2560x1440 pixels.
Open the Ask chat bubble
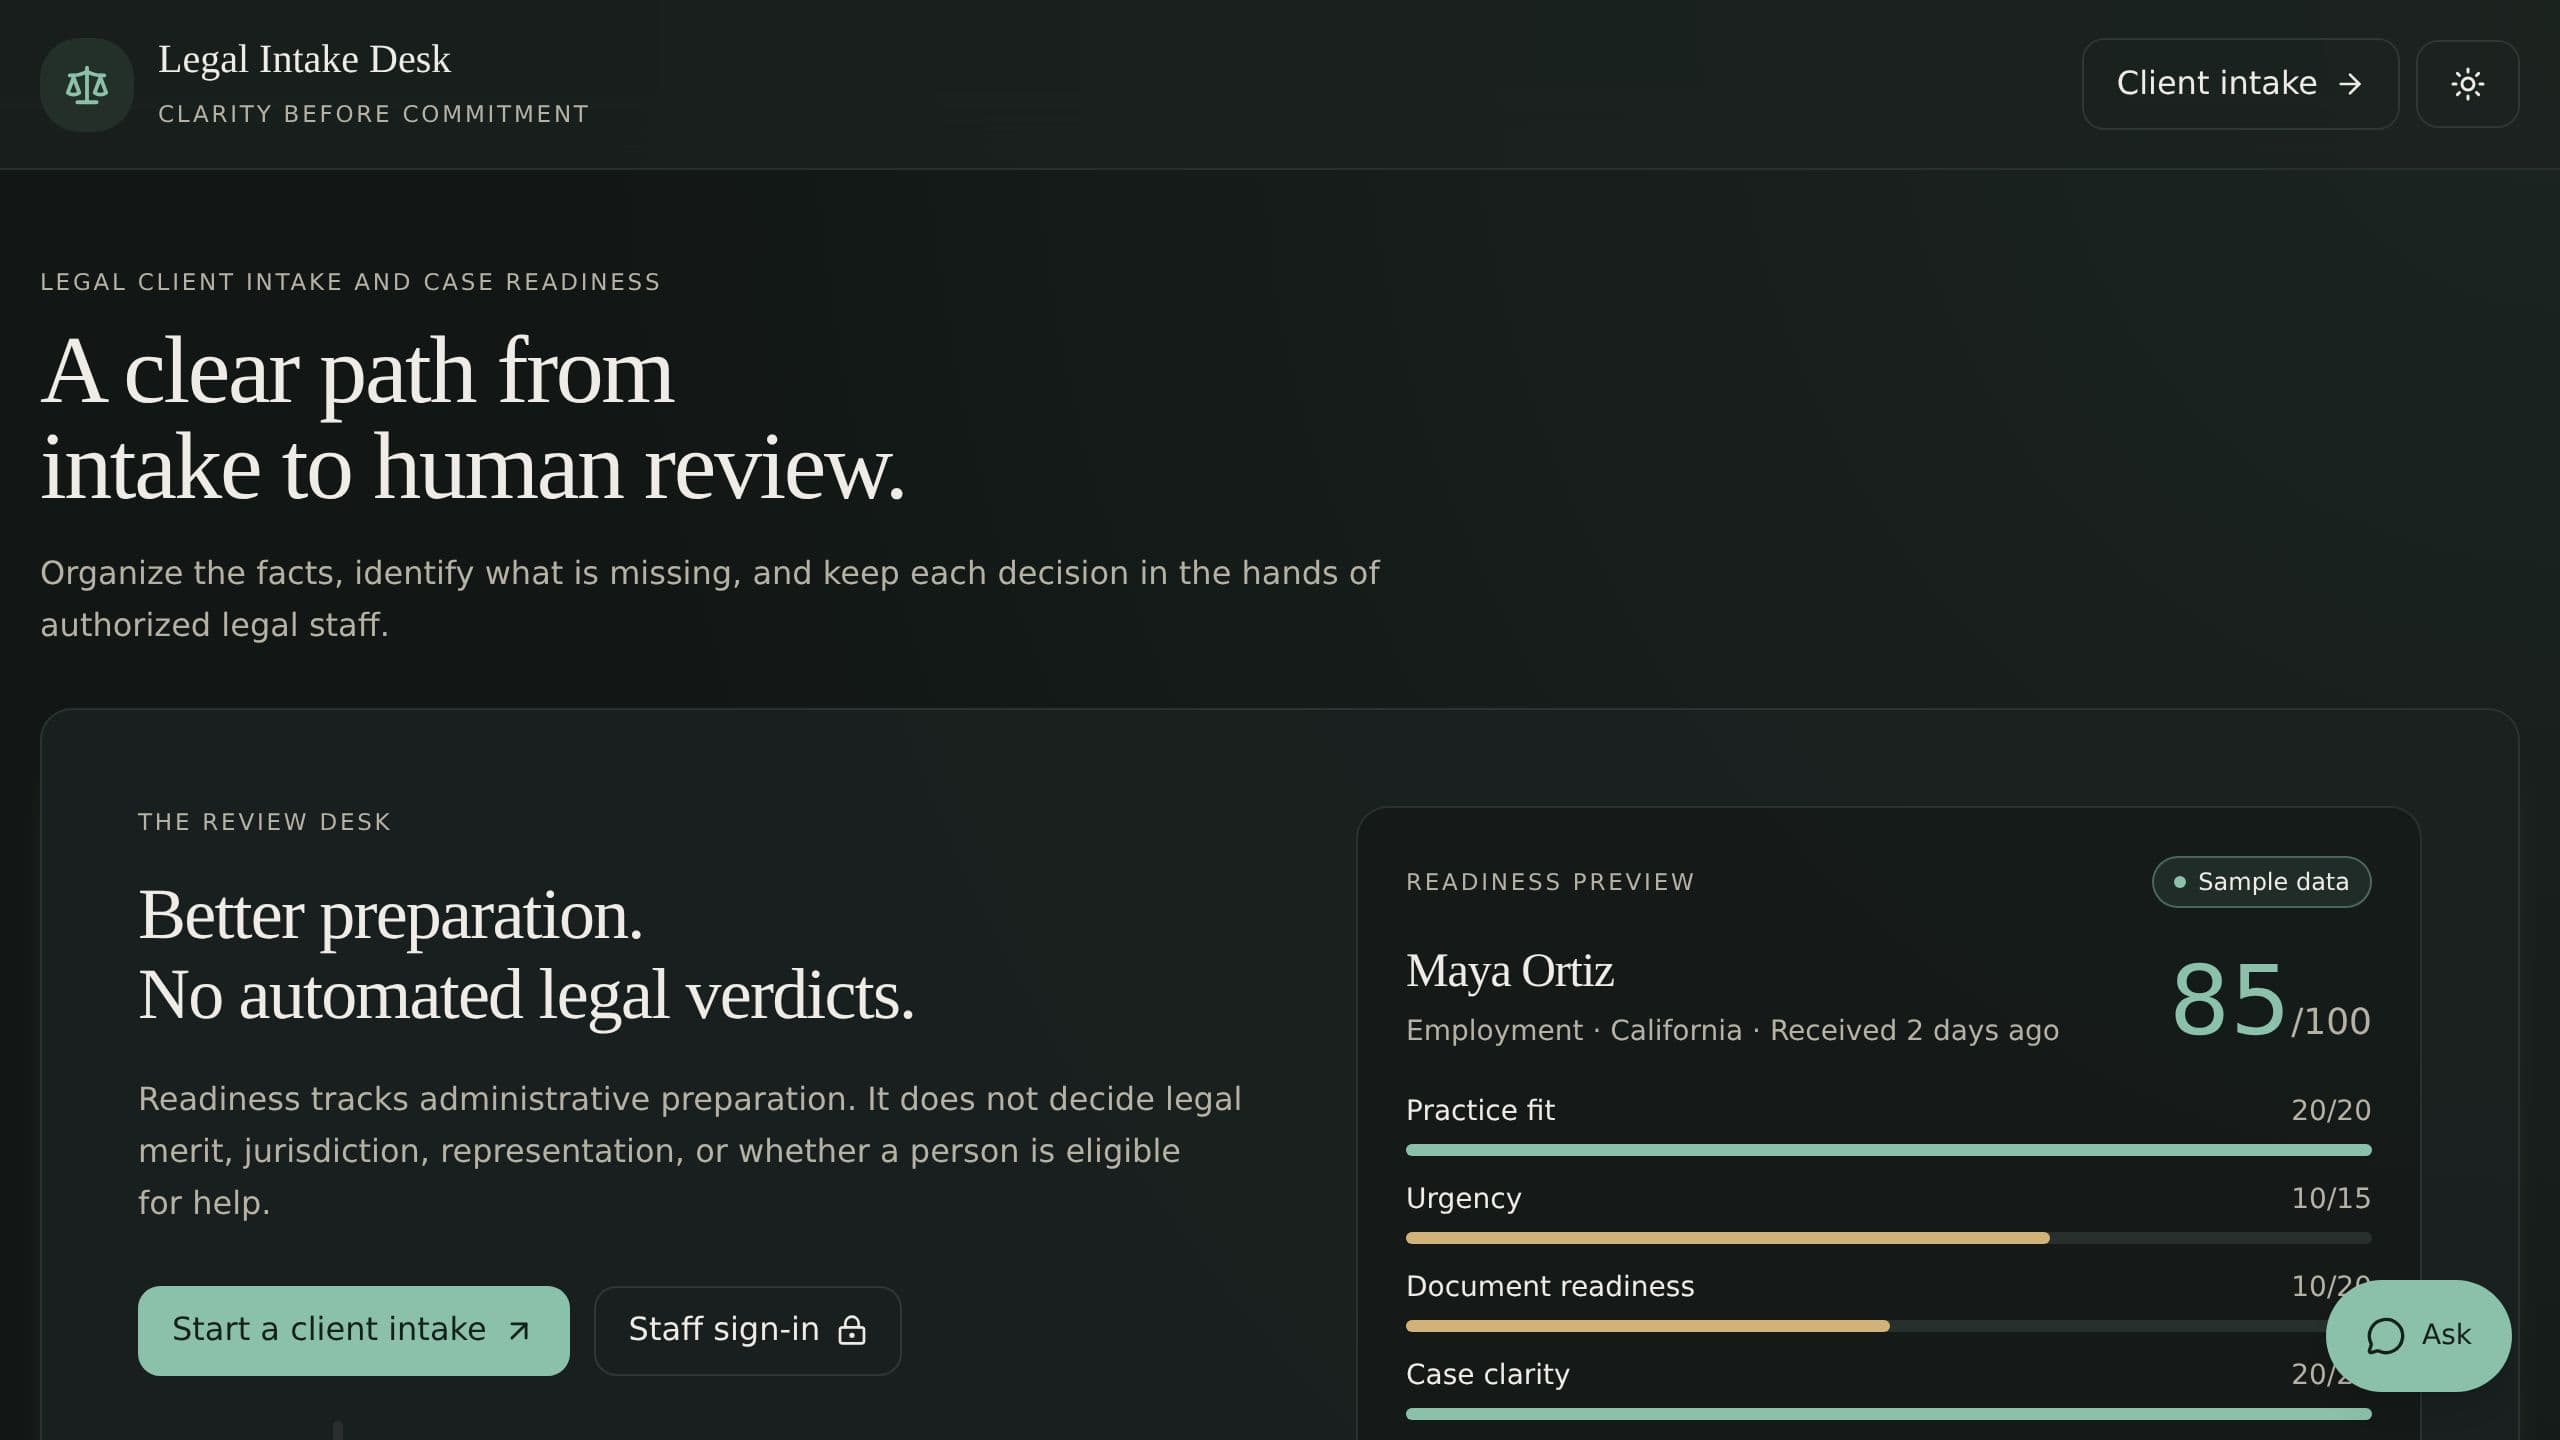(x=2418, y=1335)
